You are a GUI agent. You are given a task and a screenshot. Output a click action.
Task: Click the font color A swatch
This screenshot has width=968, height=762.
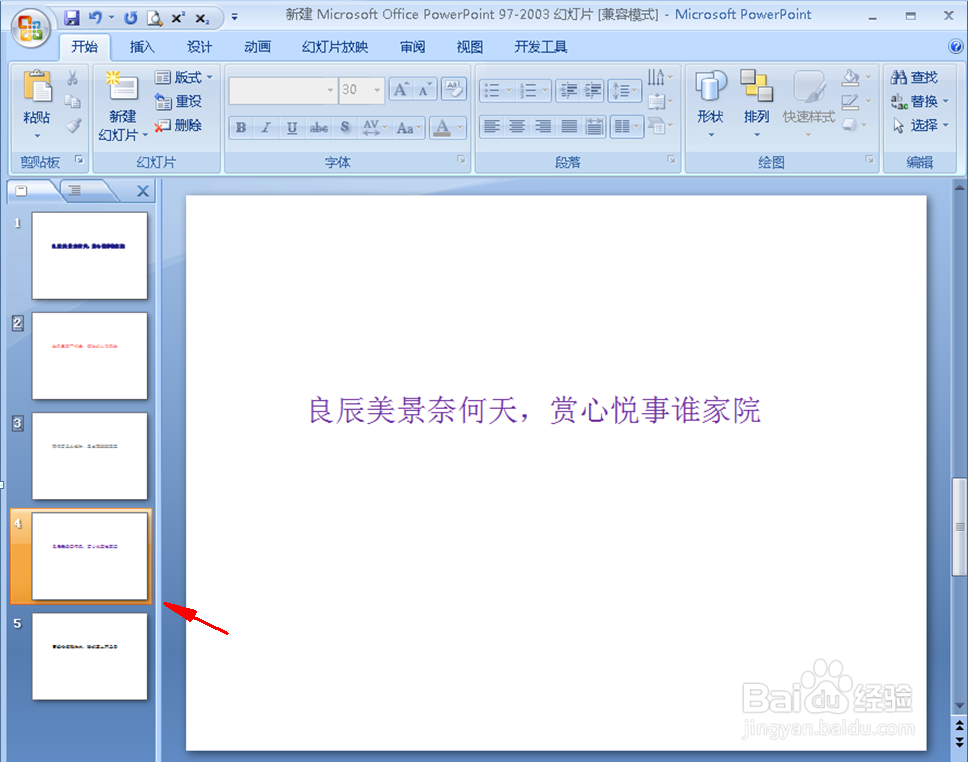point(442,128)
